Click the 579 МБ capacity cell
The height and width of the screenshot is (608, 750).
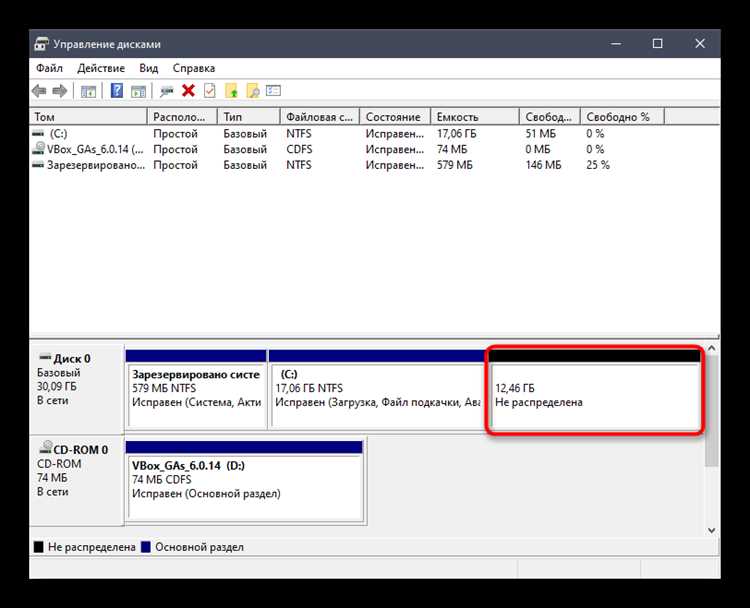point(454,165)
